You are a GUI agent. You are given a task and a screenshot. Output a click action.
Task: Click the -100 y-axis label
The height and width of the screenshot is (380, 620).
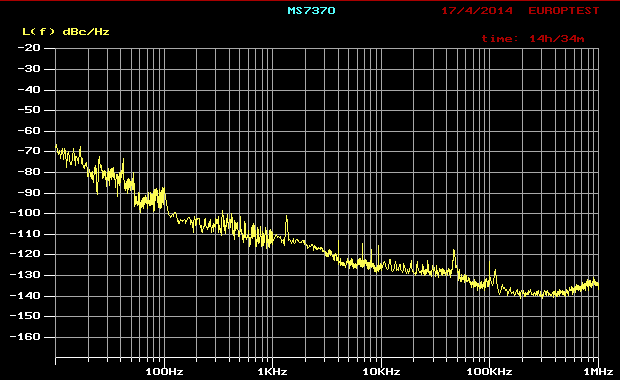[25, 213]
